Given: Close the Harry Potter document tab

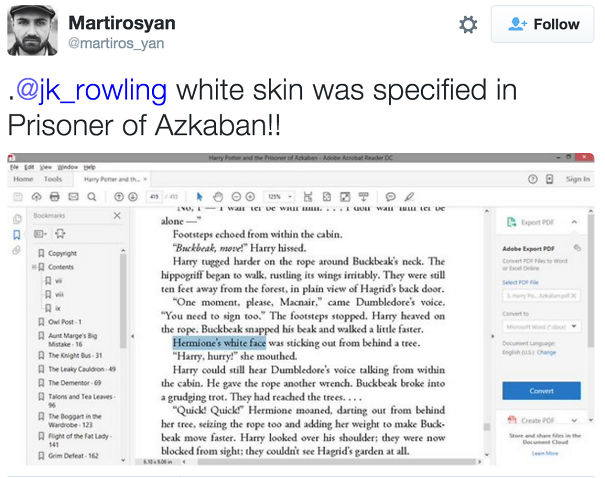Looking at the screenshot, I should tap(145, 179).
